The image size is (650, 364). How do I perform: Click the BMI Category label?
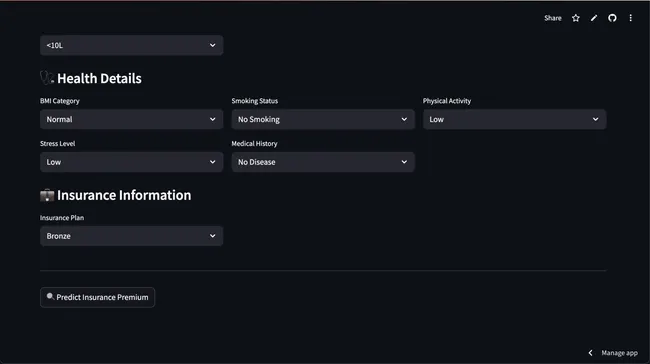[x=60, y=101]
